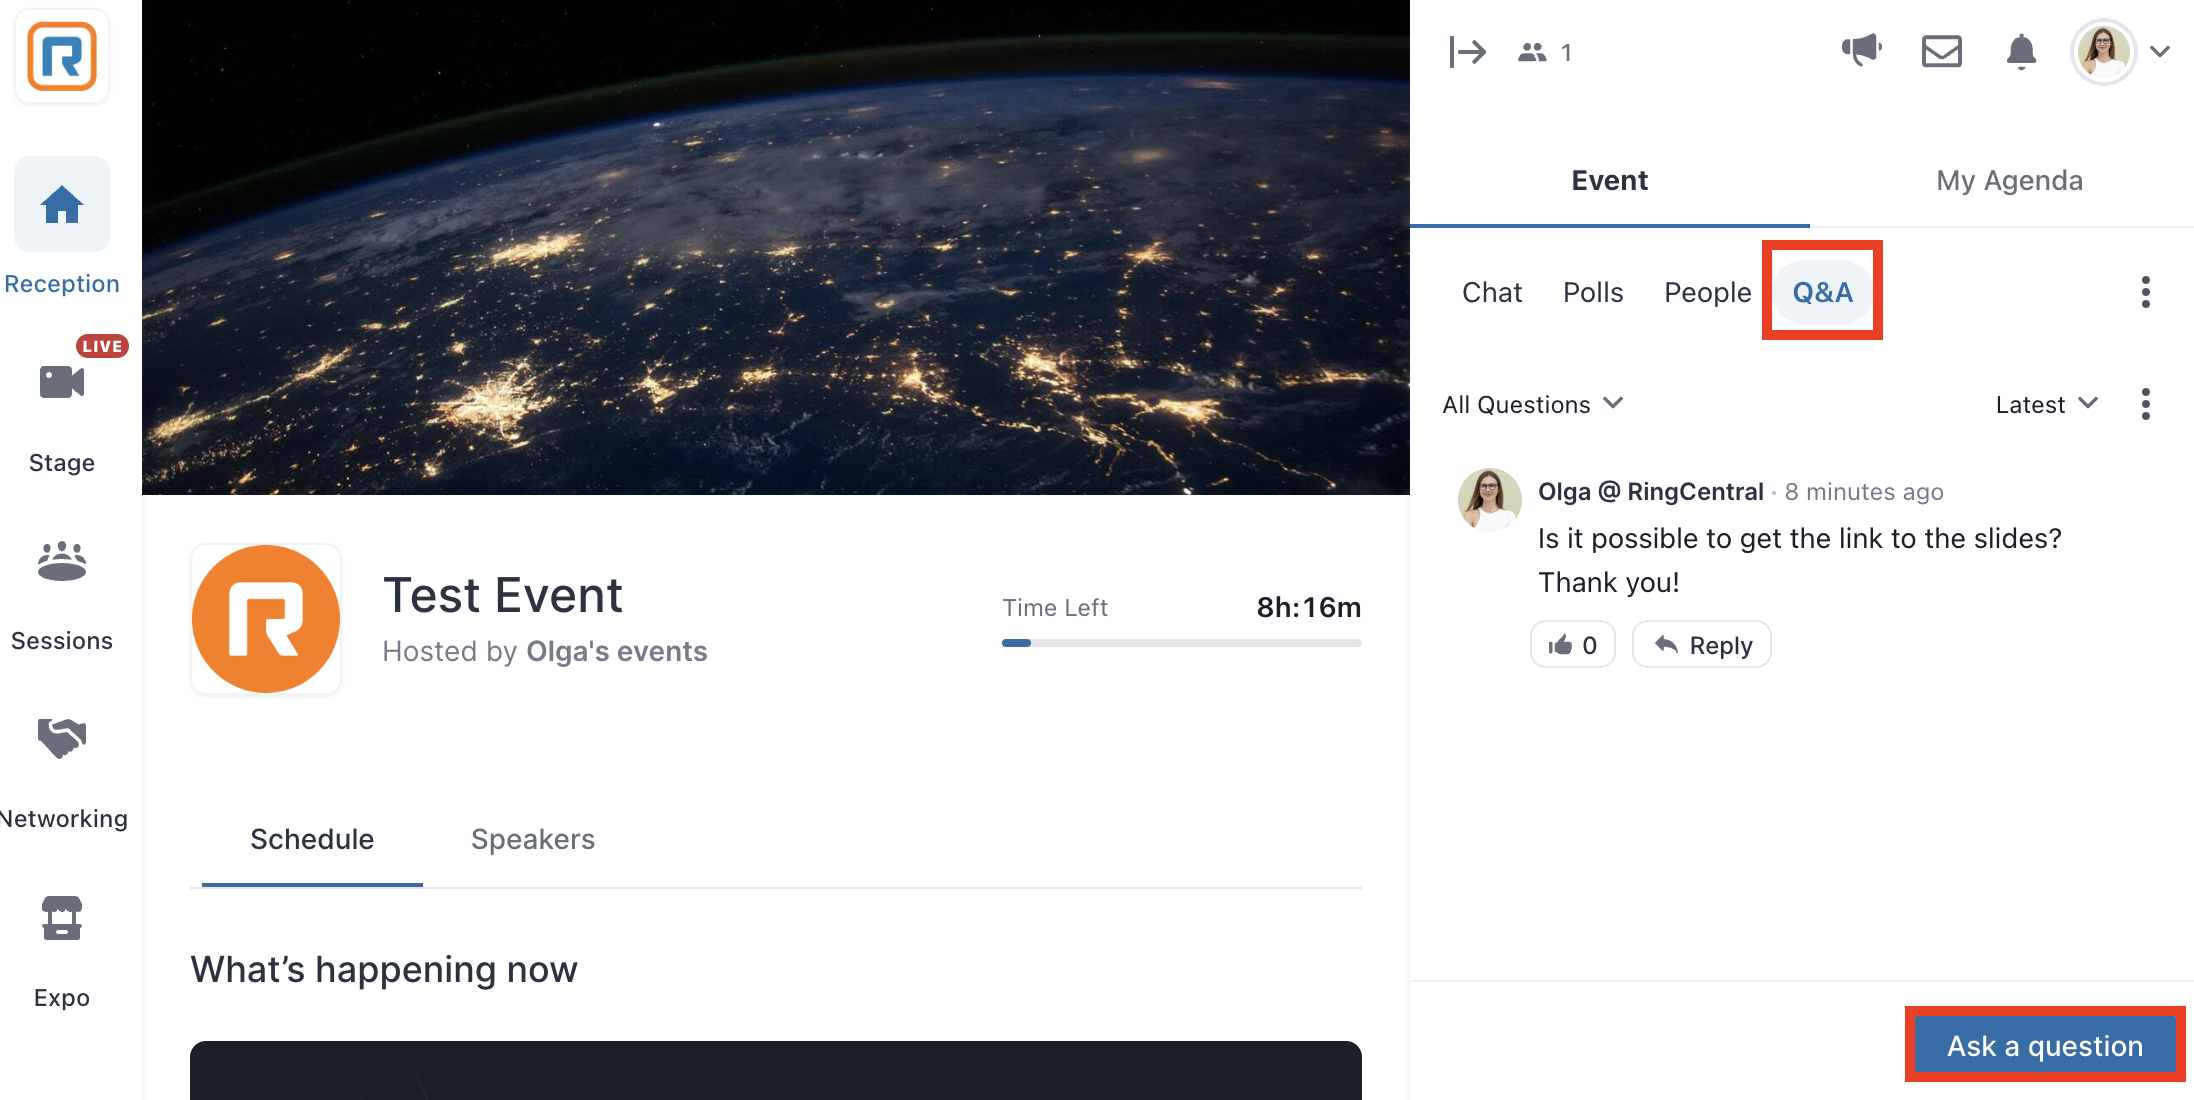Screen dimensions: 2194x1100
Task: Click the Time Left progress bar
Action: pyautogui.click(x=1182, y=643)
